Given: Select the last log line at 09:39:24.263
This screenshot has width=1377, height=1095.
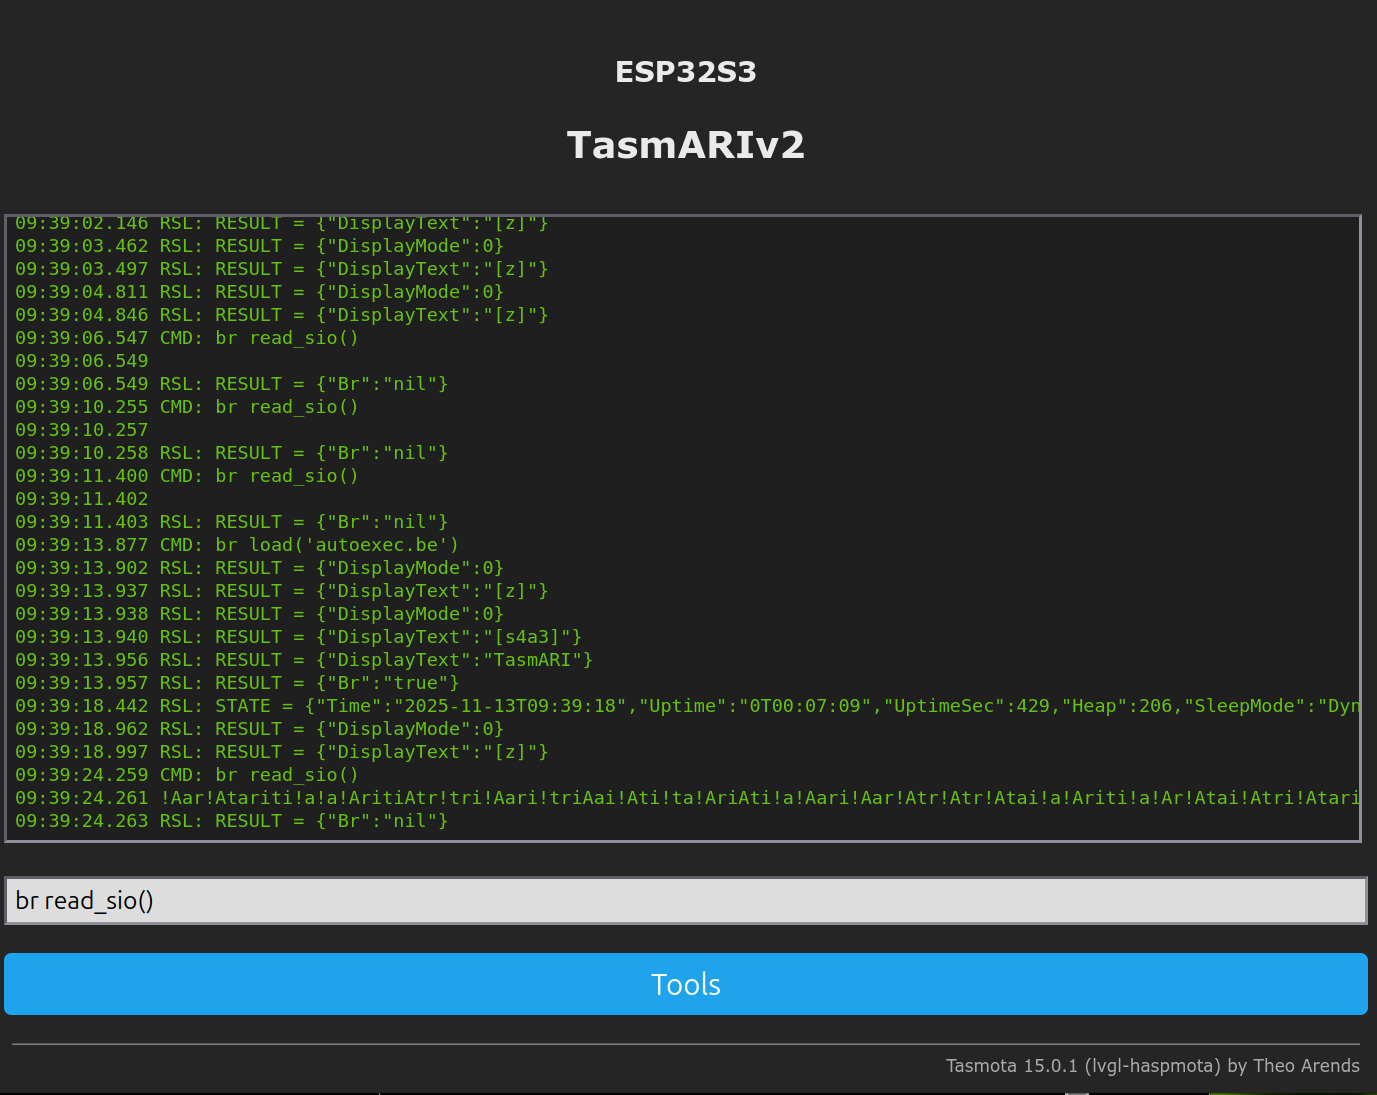Looking at the screenshot, I should point(231,821).
